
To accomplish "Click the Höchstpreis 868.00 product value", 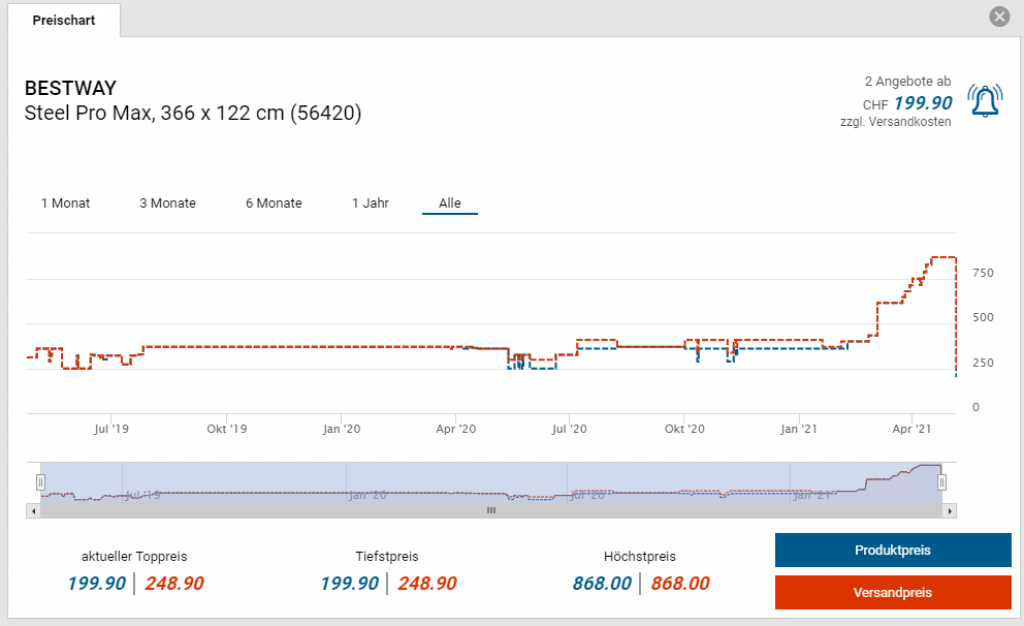I will 602,584.
